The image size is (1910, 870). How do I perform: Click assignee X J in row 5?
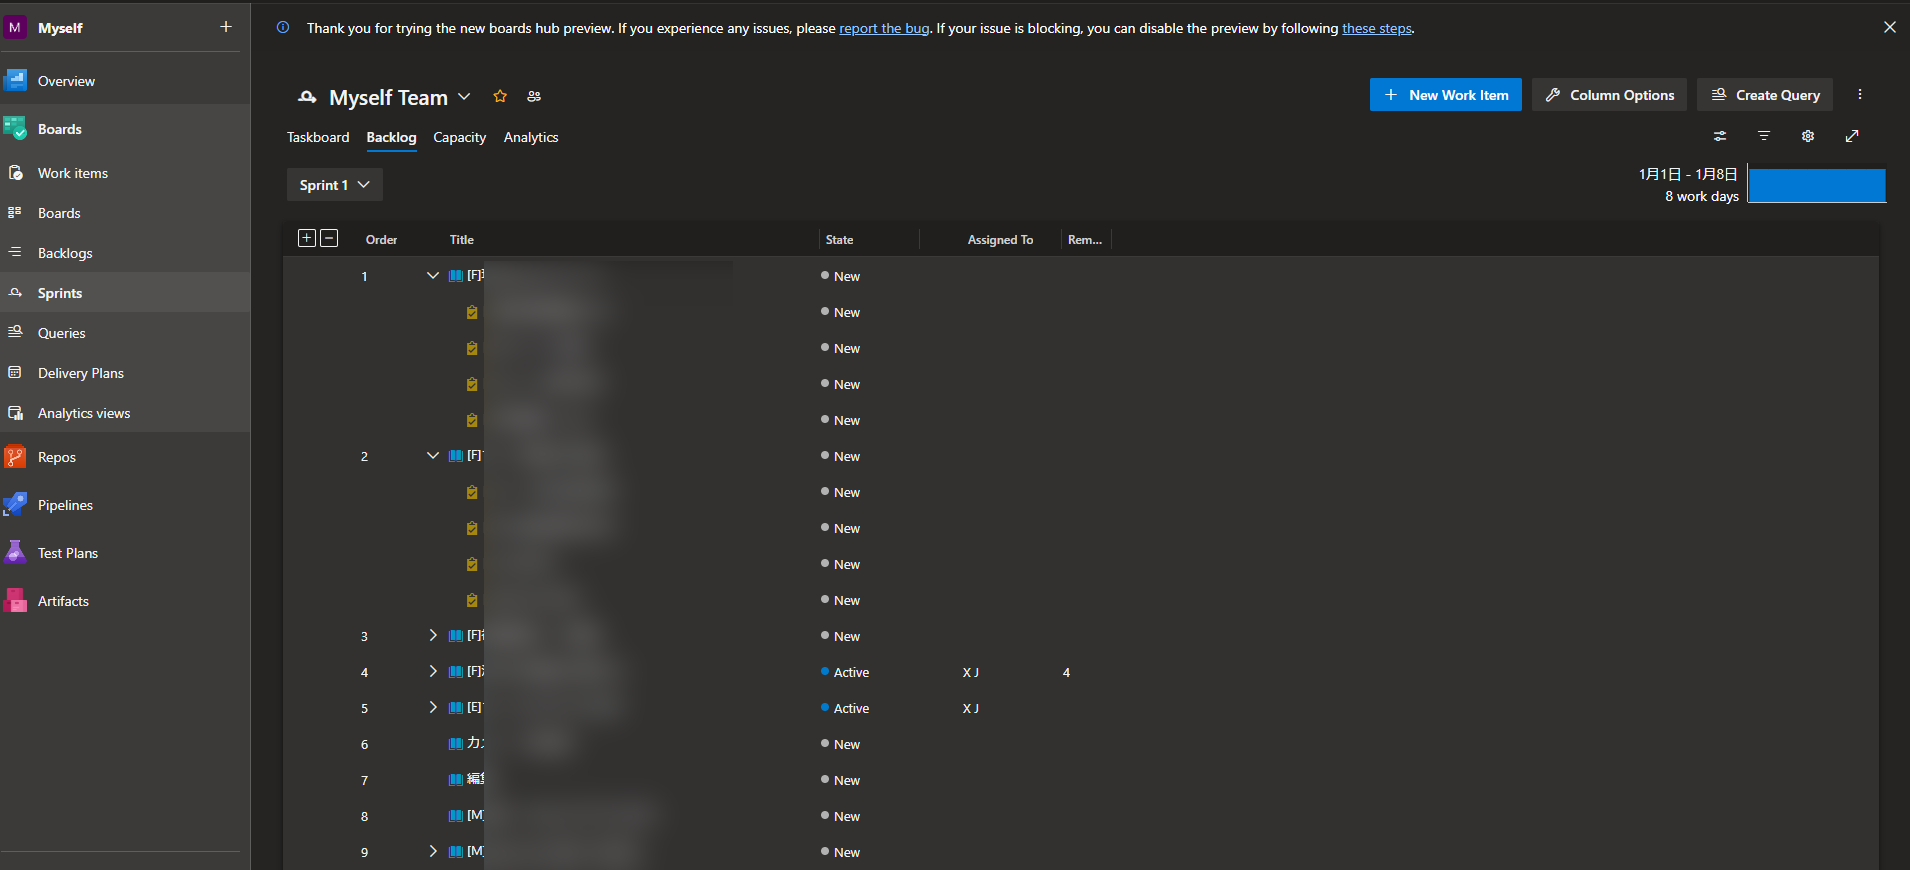pyautogui.click(x=971, y=708)
